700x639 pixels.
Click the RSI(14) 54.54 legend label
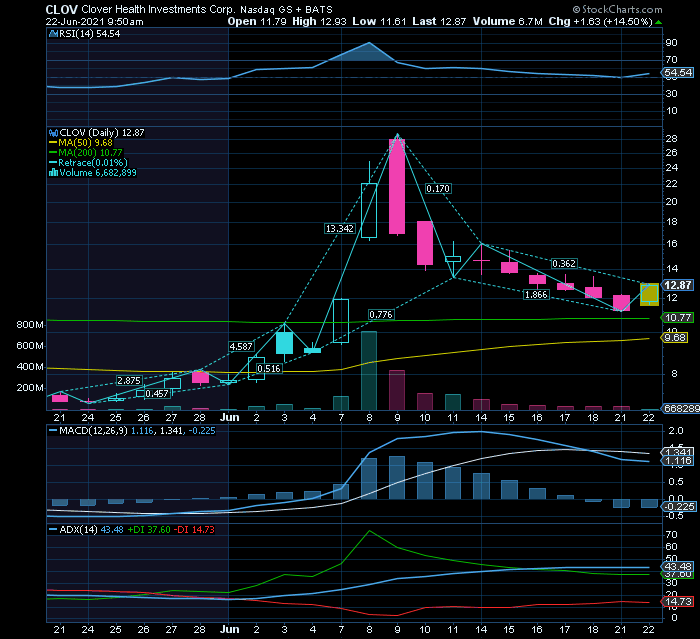tap(89, 33)
